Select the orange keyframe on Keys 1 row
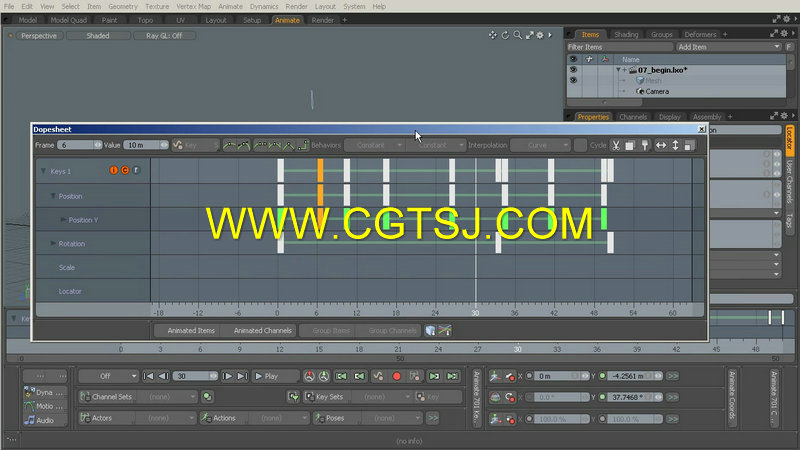The height and width of the screenshot is (450, 800). tap(320, 170)
